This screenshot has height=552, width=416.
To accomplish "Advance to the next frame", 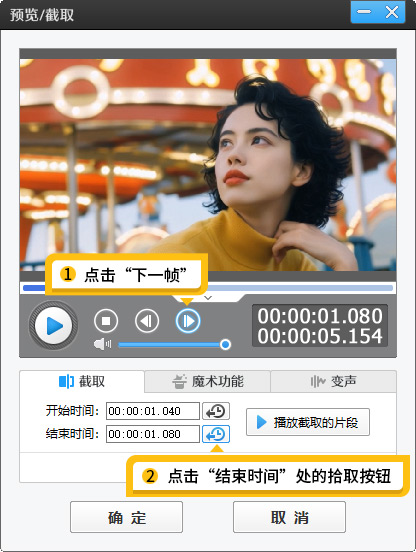I will pos(188,321).
